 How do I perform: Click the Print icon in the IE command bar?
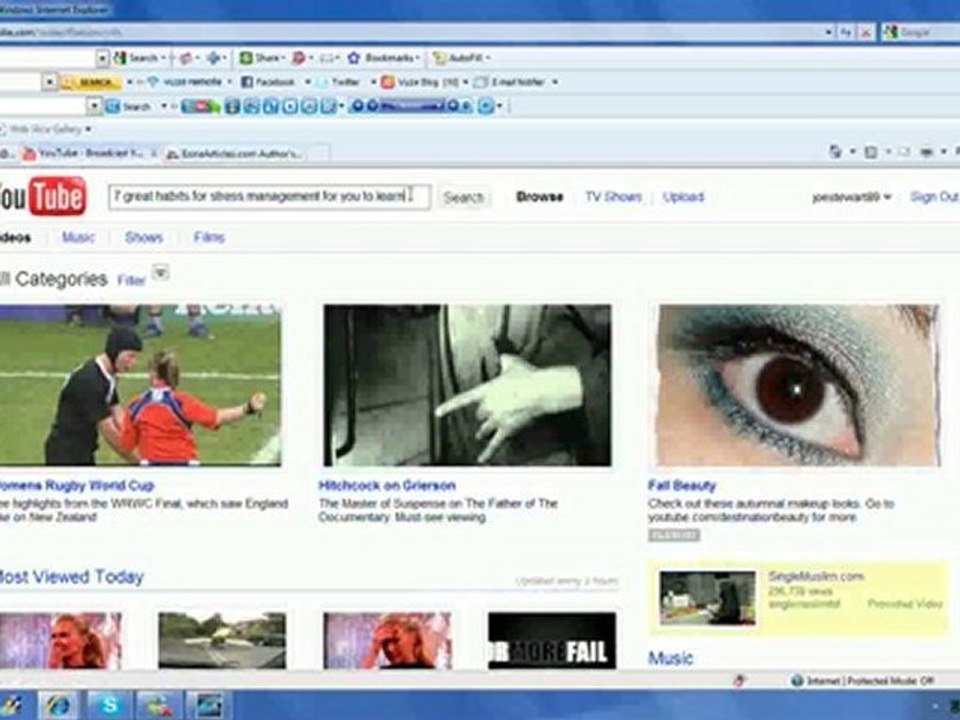(926, 151)
